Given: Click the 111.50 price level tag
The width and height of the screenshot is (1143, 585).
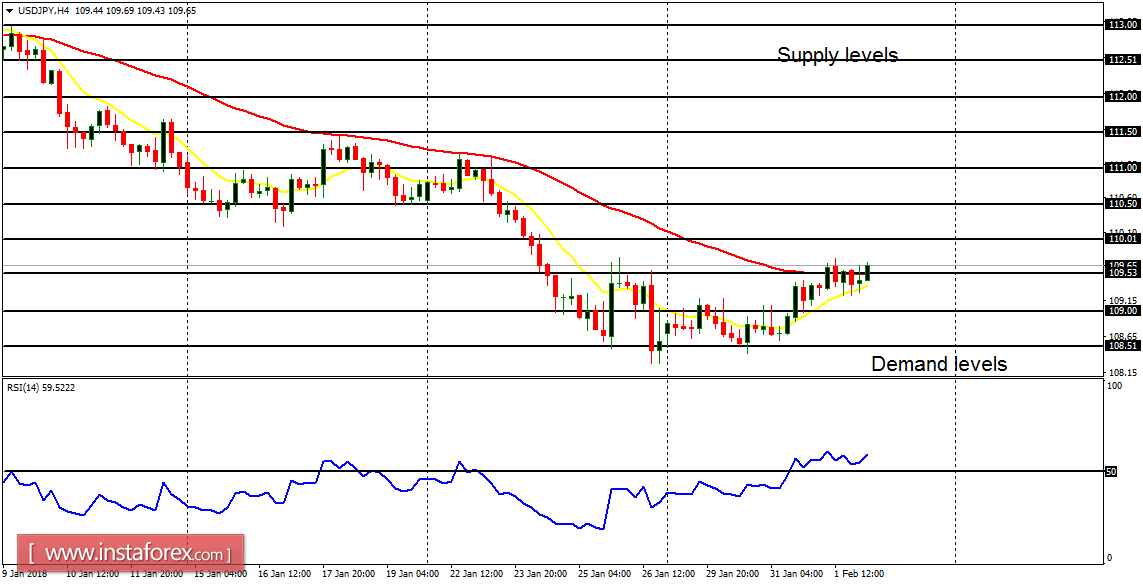Looking at the screenshot, I should 1122,130.
